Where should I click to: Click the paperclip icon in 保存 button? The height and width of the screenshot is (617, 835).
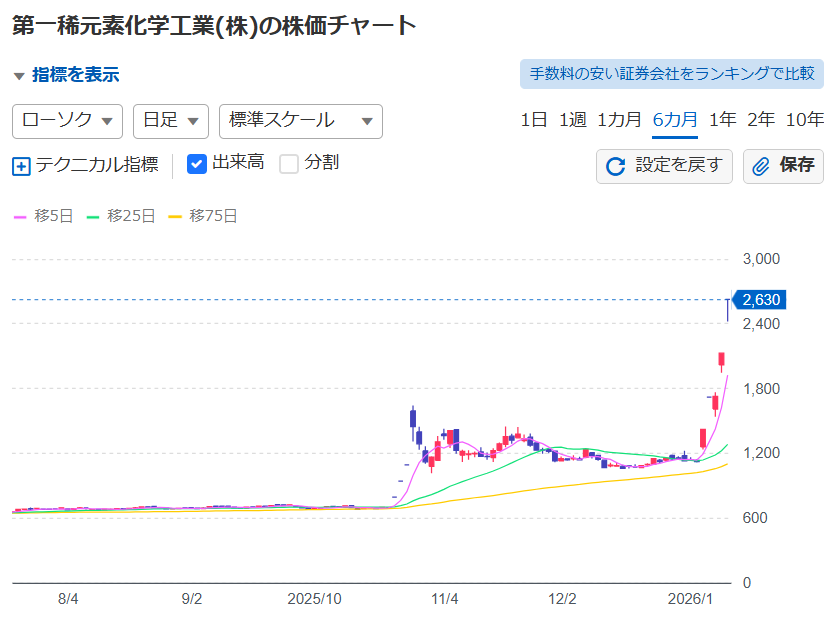(x=762, y=166)
